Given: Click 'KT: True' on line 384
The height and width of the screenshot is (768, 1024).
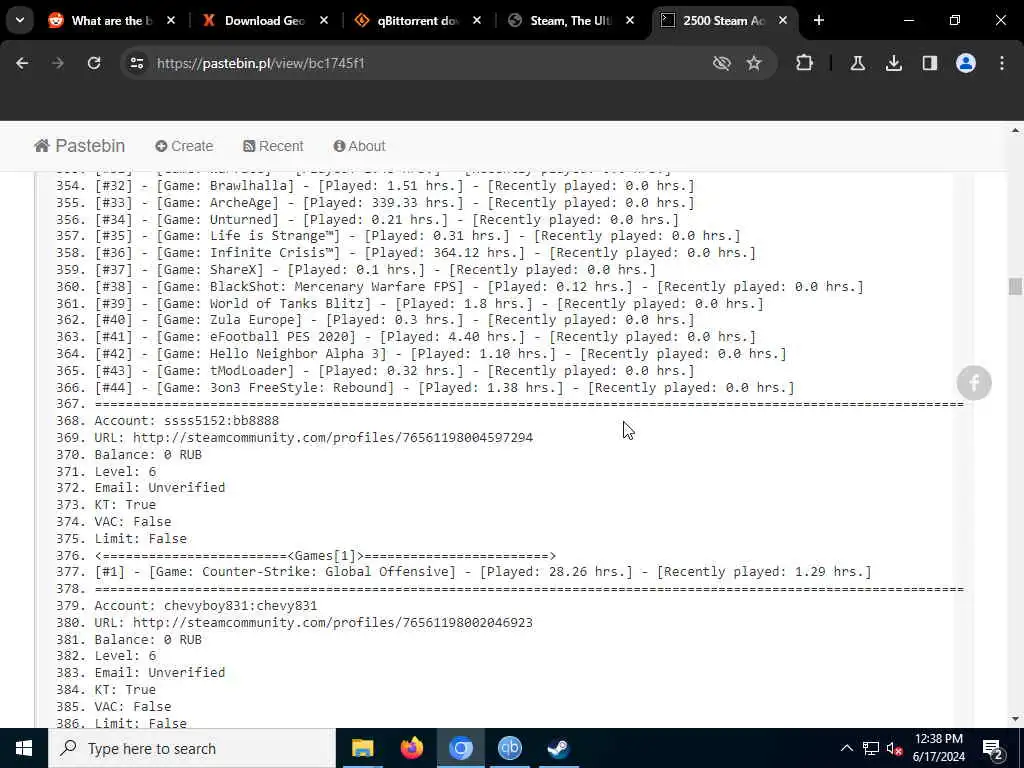Looking at the screenshot, I should [125, 690].
